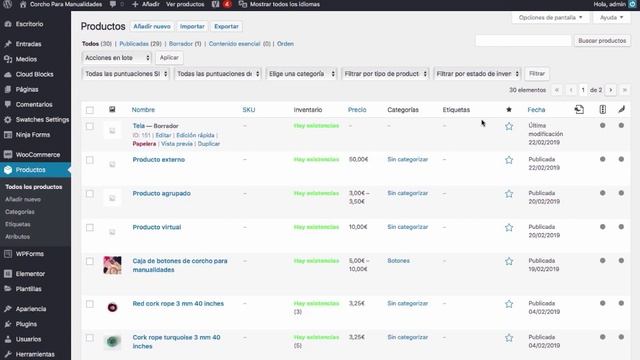This screenshot has width=640, height=360.
Task: Open Comentarios in sidebar
Action: pyautogui.click(x=34, y=104)
